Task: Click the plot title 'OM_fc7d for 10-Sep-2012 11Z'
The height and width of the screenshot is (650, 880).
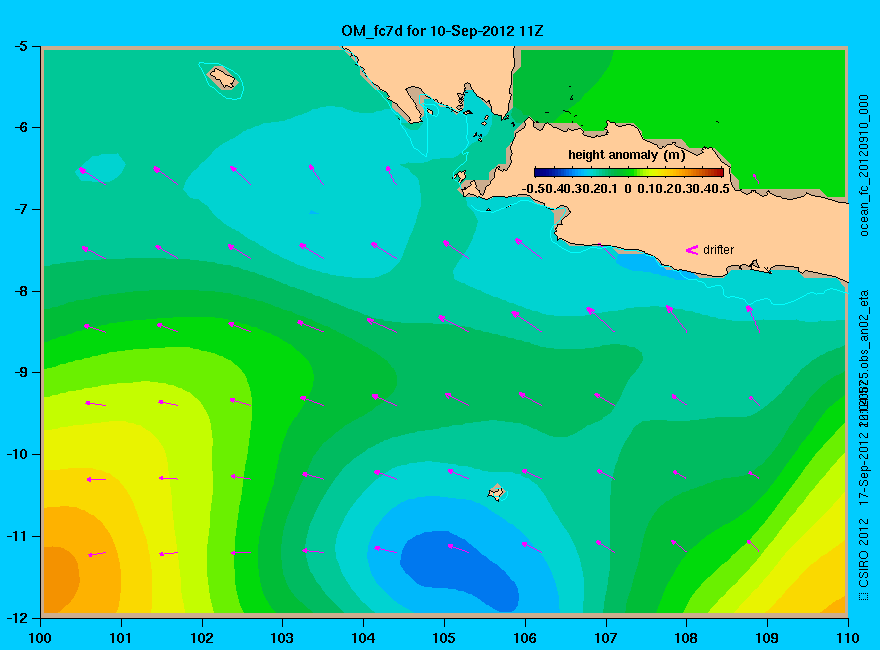Action: coord(442,31)
